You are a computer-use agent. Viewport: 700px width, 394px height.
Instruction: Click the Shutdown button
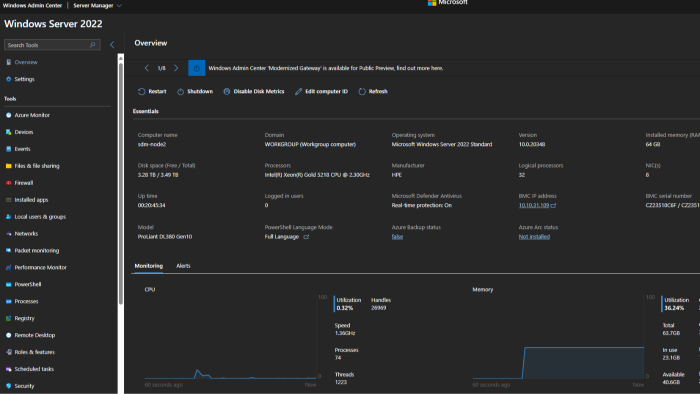pyautogui.click(x=195, y=91)
